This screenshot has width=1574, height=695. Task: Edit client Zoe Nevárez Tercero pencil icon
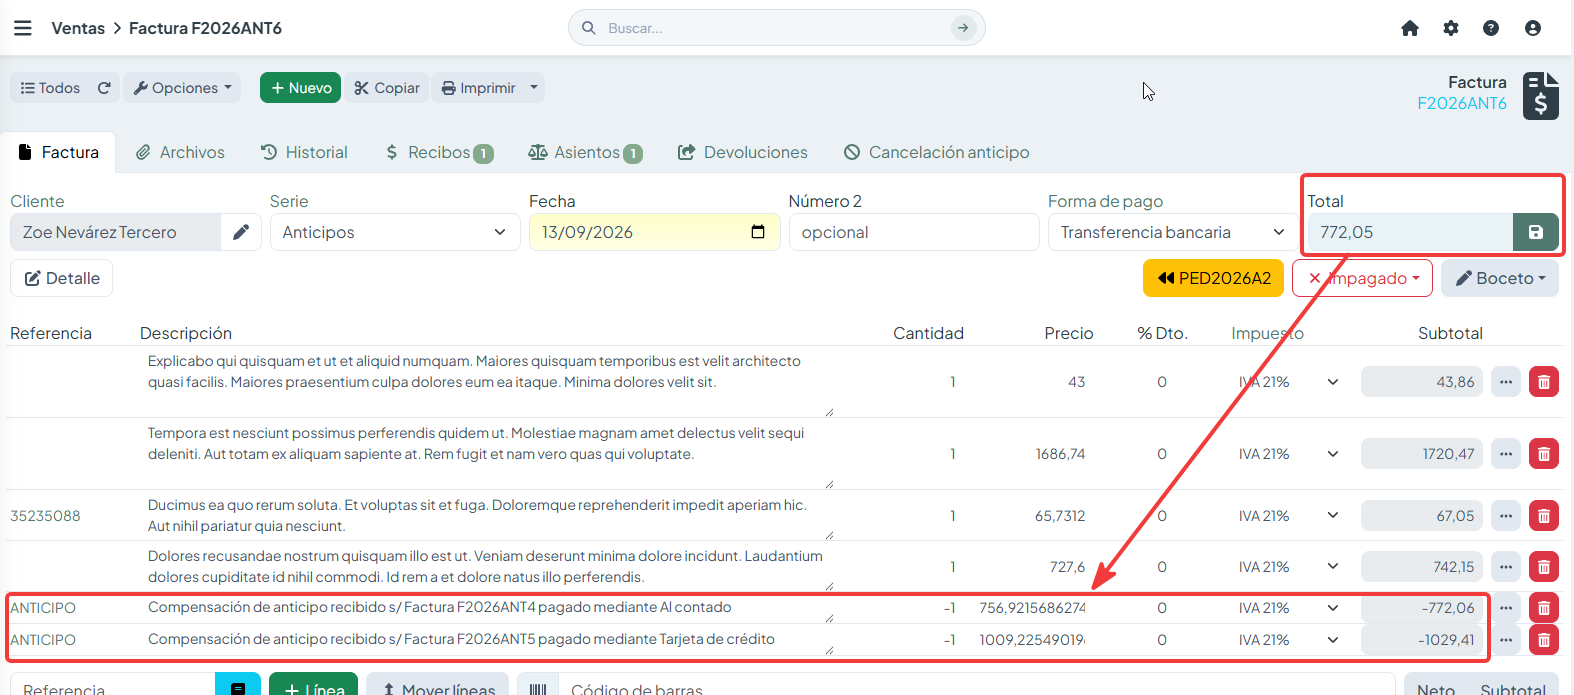coord(241,232)
